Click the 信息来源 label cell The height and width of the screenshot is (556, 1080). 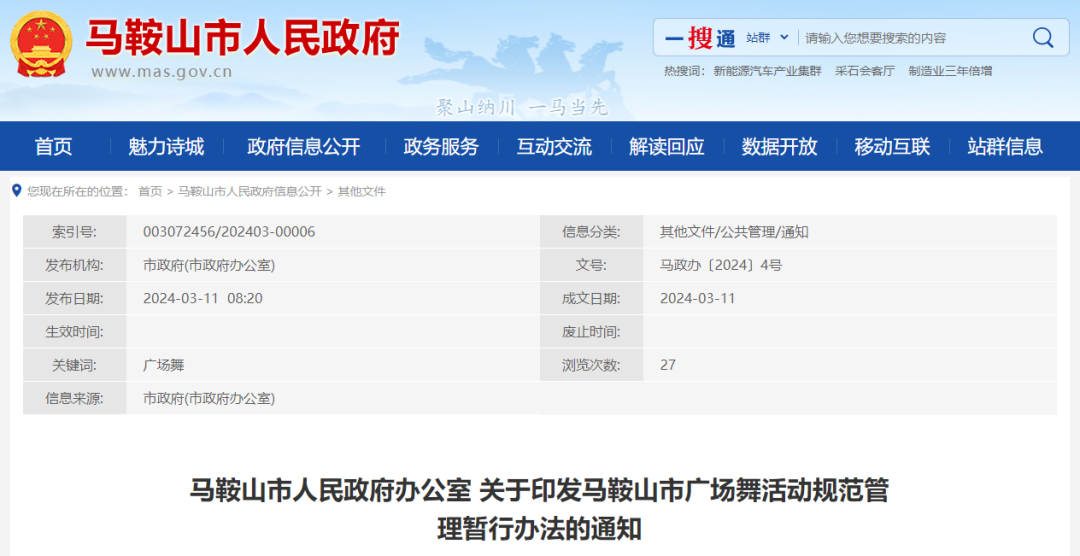pyautogui.click(x=74, y=398)
